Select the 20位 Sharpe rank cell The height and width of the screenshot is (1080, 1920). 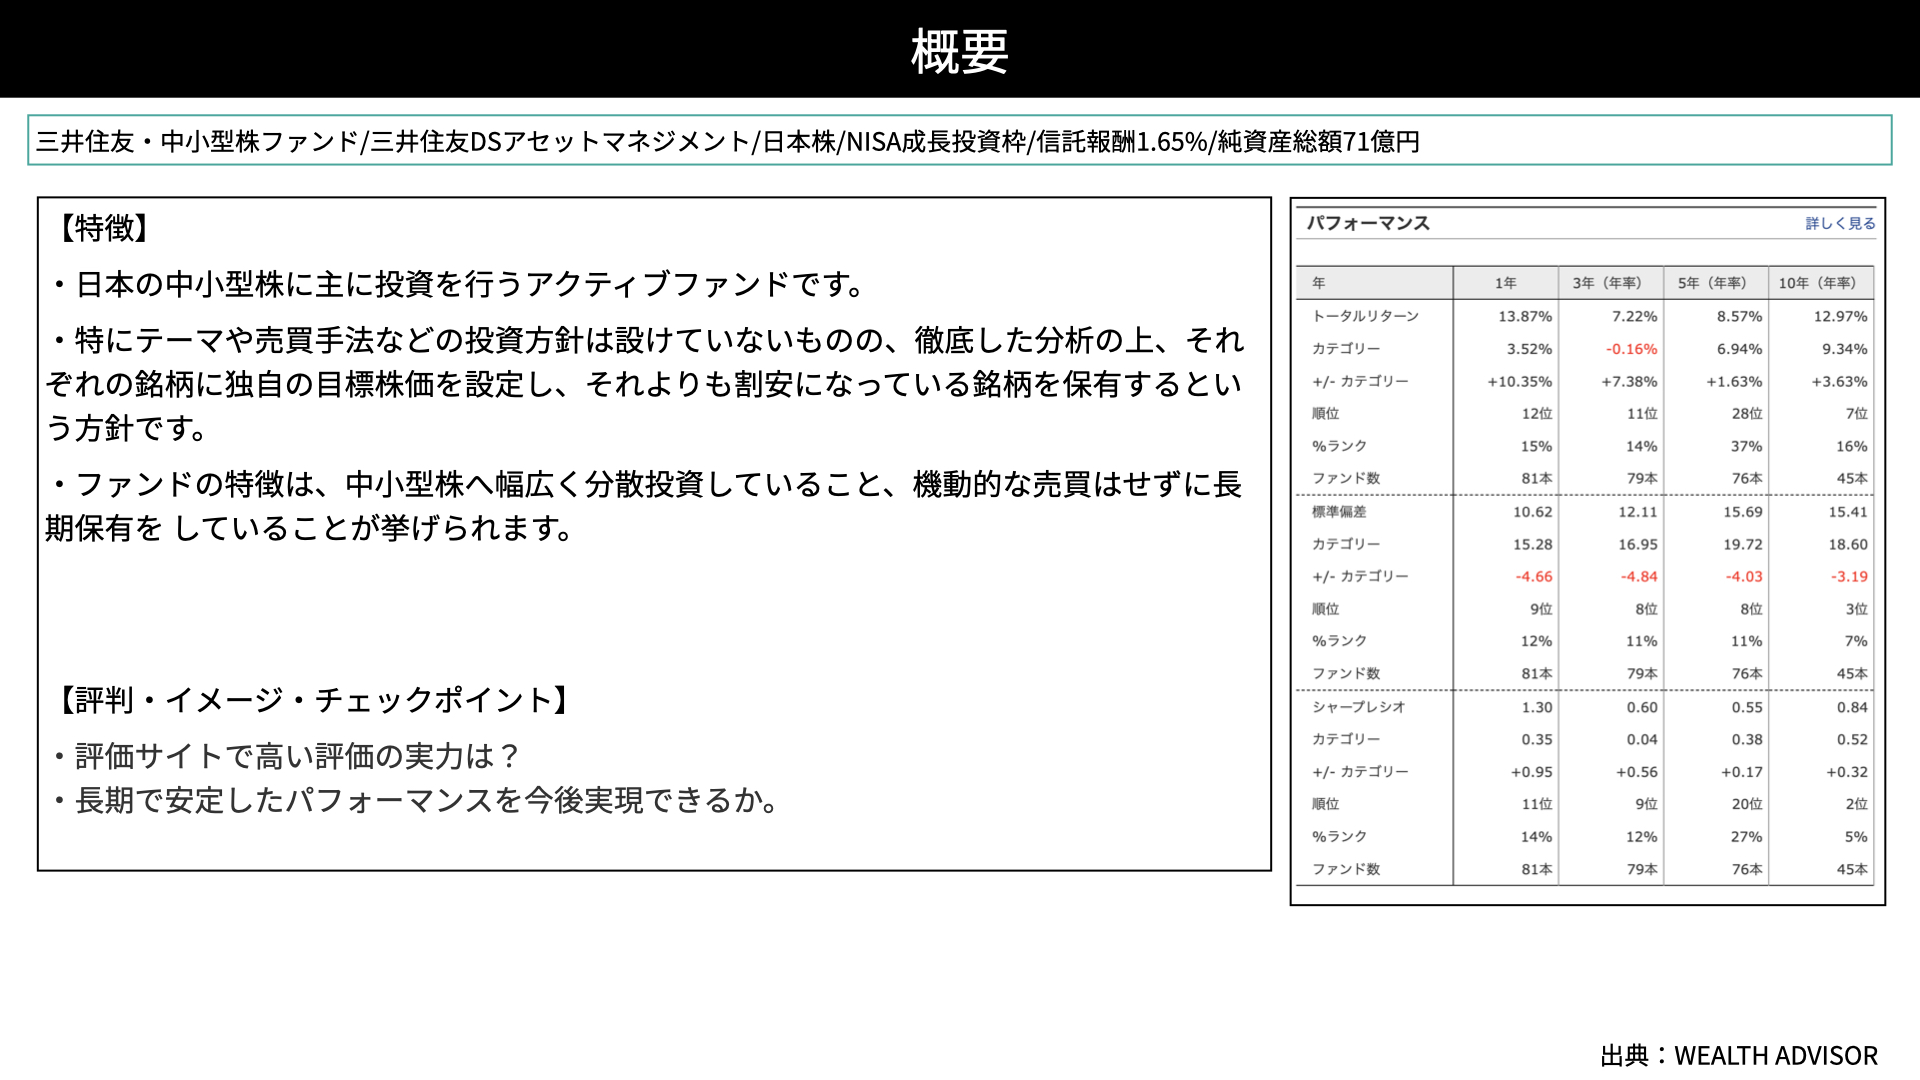coord(1747,804)
